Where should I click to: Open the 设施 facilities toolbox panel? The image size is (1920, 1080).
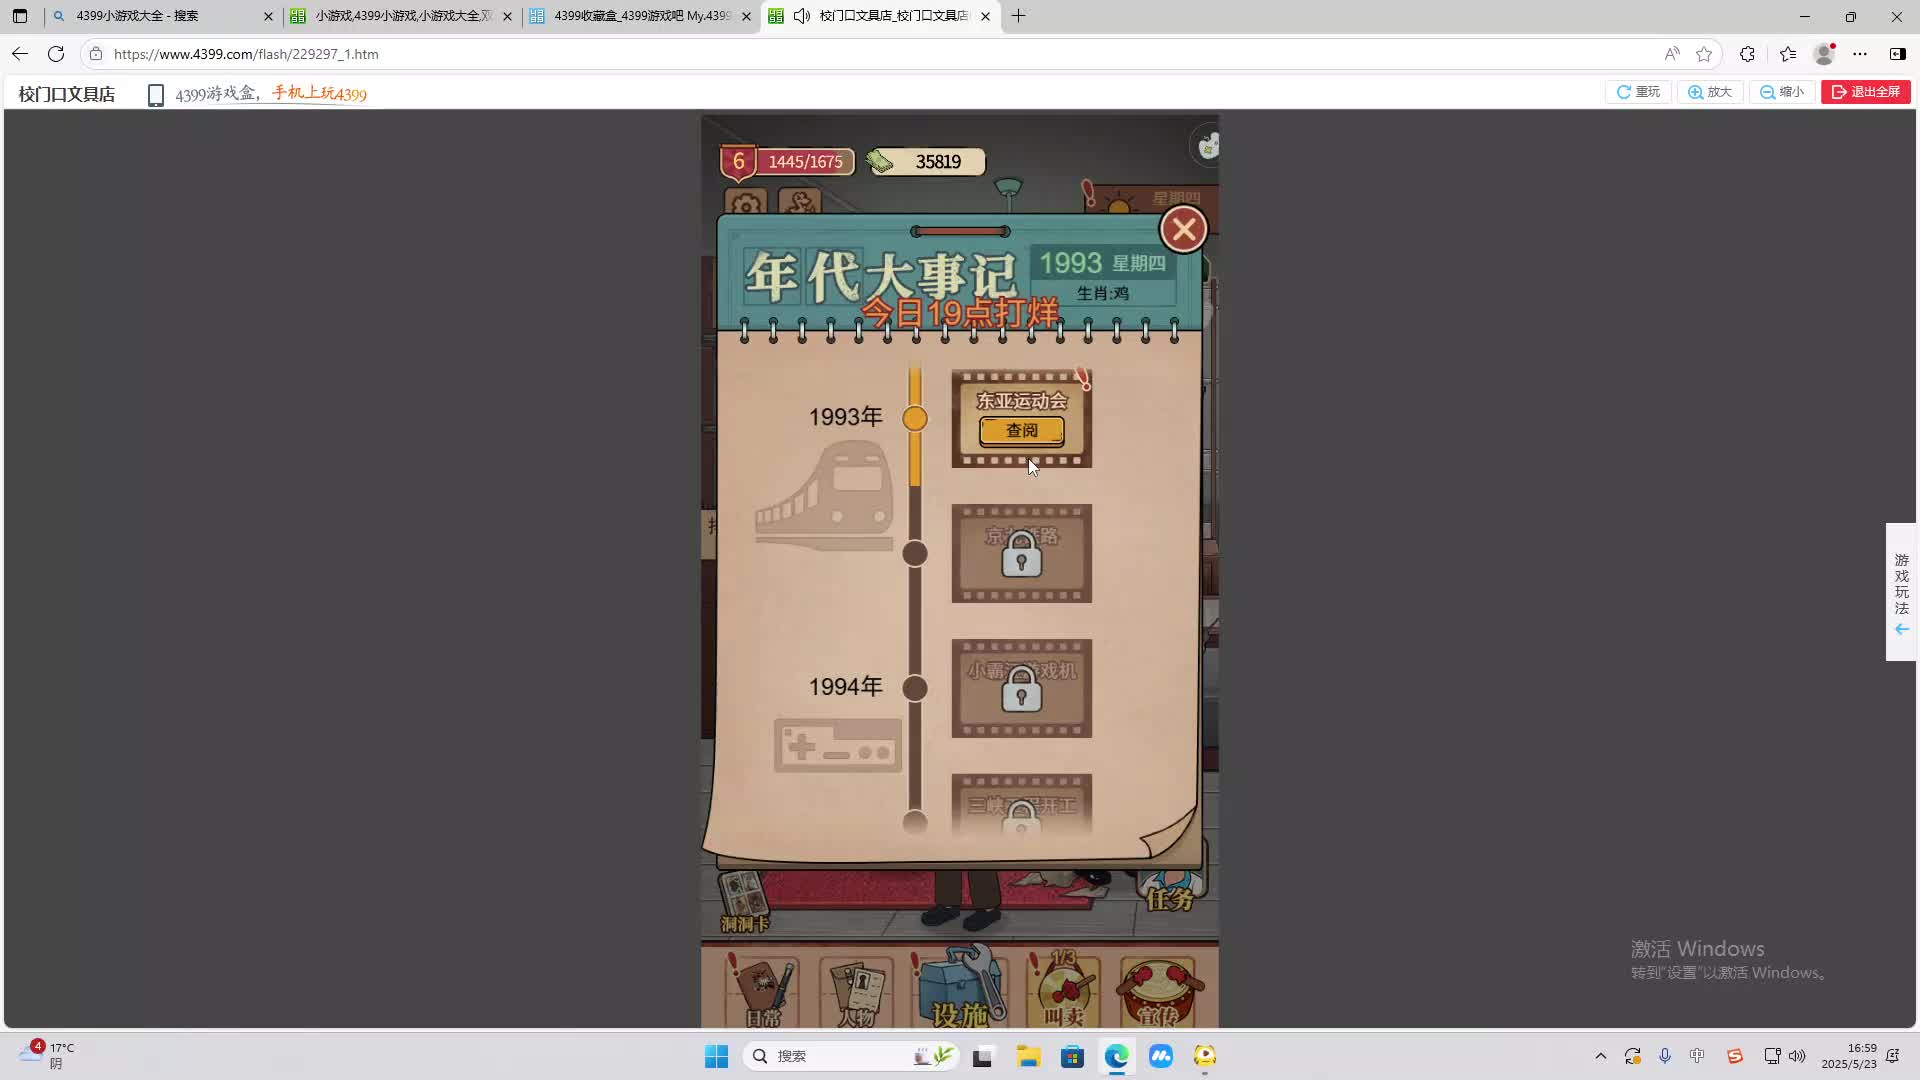coord(961,990)
